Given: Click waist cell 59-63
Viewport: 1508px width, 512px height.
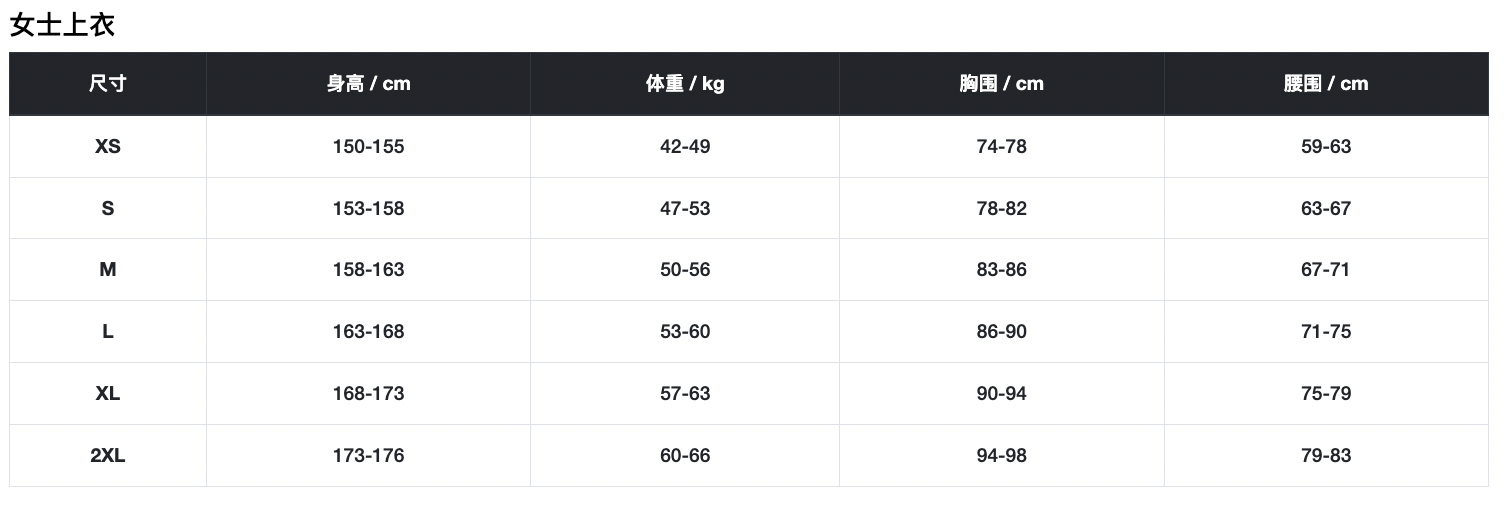Looking at the screenshot, I should [1326, 147].
